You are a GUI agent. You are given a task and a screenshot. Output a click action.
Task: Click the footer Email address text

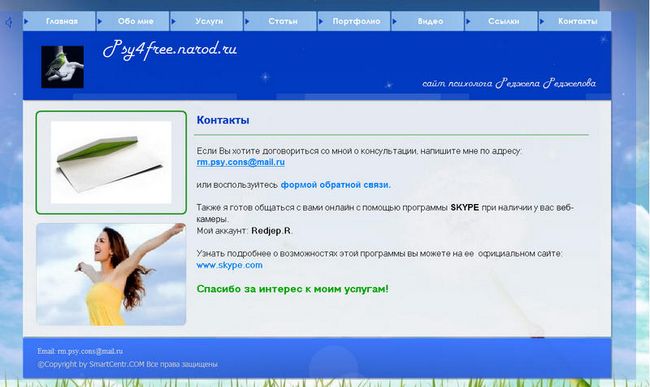click(x=80, y=351)
